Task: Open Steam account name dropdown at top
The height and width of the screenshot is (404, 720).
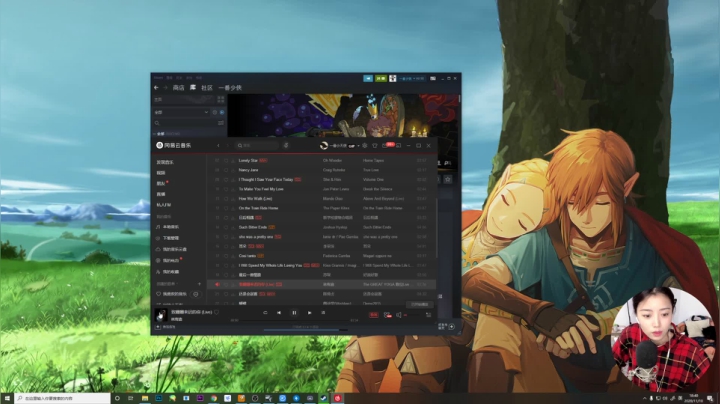Action: (411, 79)
